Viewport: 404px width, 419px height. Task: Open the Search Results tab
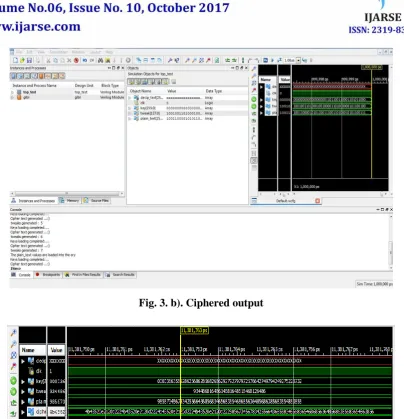120,275
